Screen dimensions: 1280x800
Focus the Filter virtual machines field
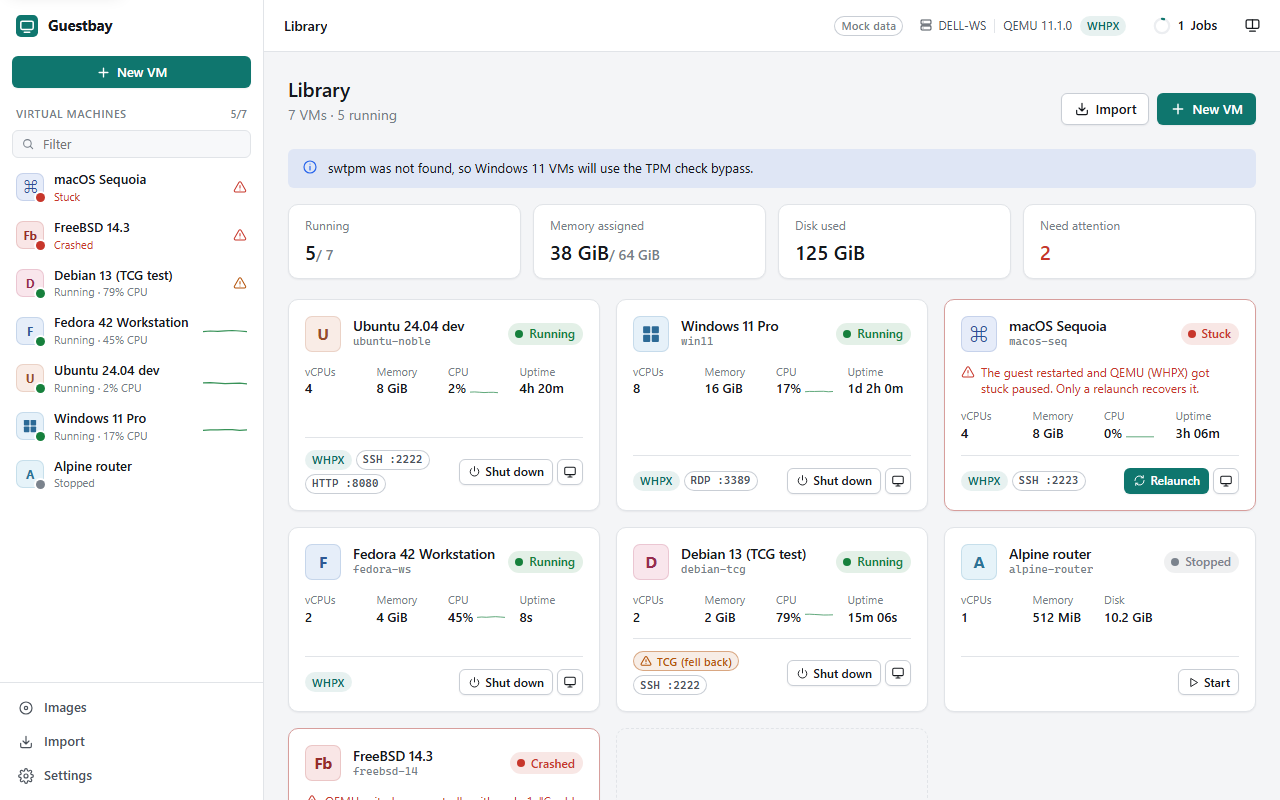click(131, 144)
